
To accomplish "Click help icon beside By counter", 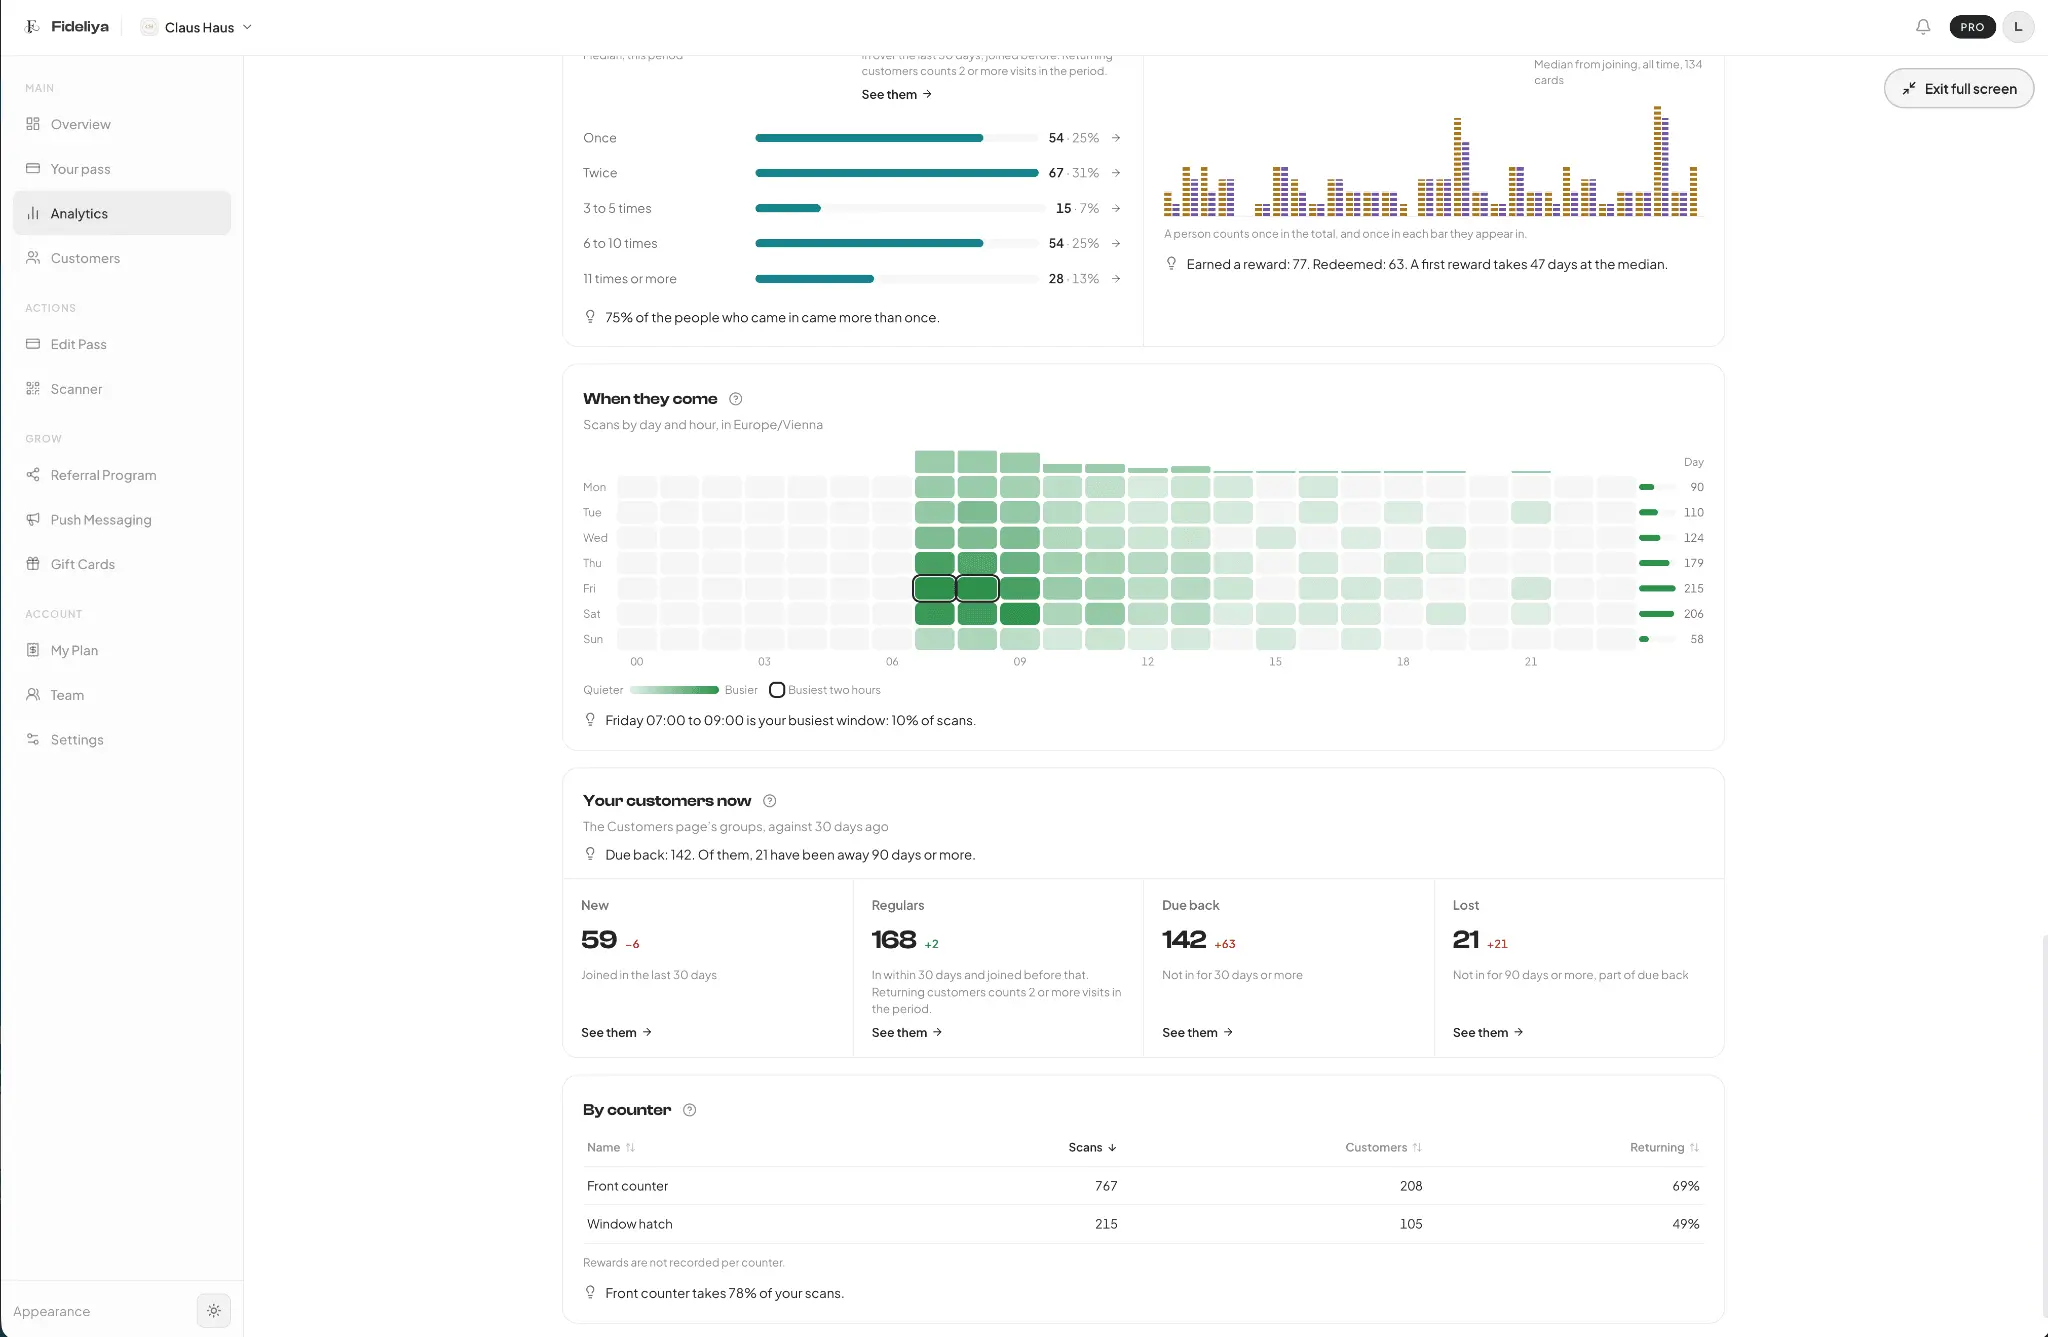I will (689, 1110).
